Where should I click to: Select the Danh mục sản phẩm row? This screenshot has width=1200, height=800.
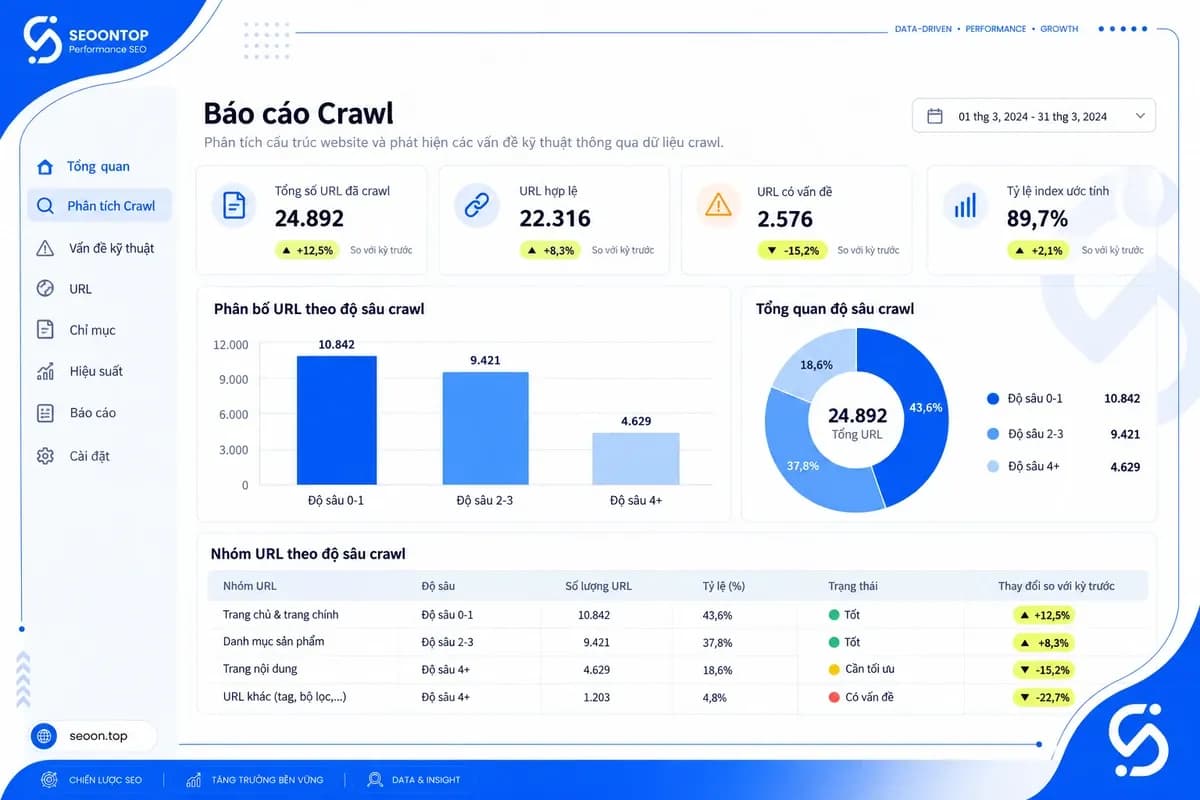[678, 642]
